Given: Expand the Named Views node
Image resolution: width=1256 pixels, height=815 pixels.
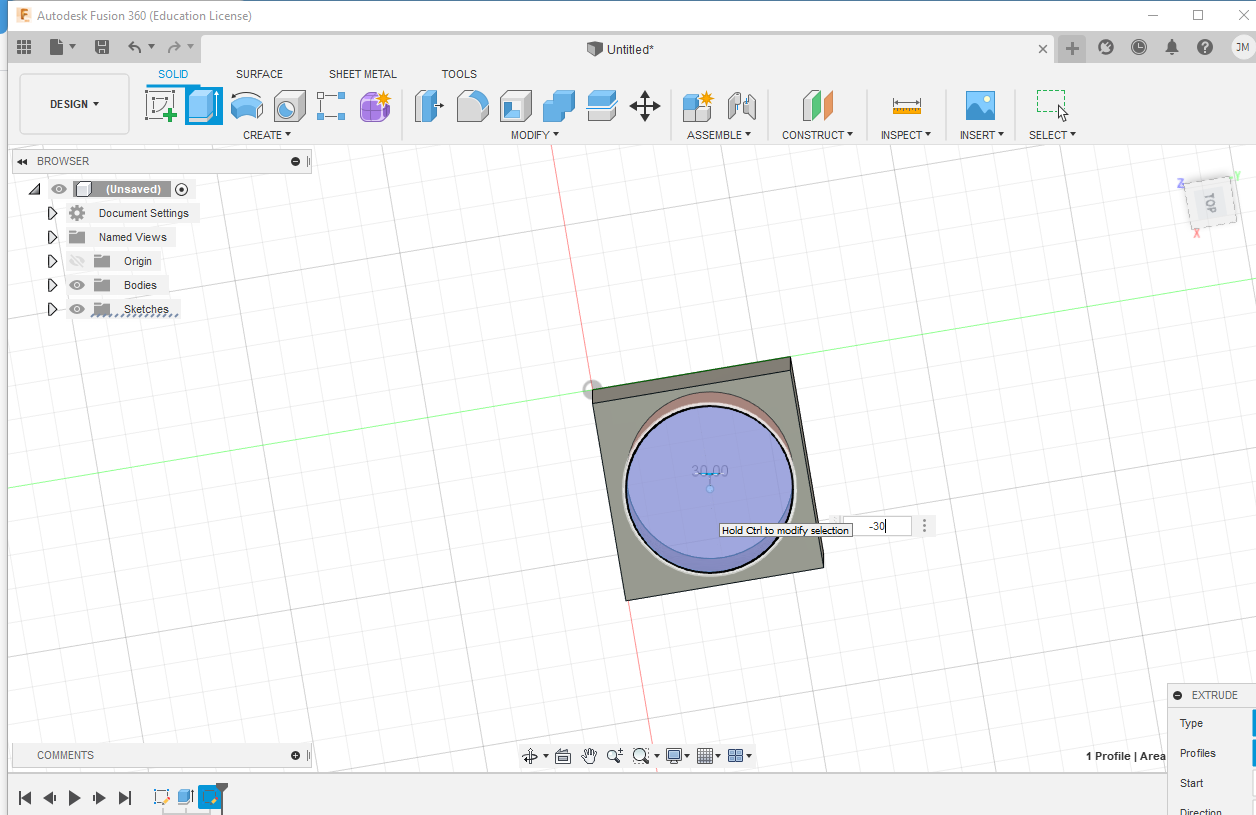Looking at the screenshot, I should point(52,237).
